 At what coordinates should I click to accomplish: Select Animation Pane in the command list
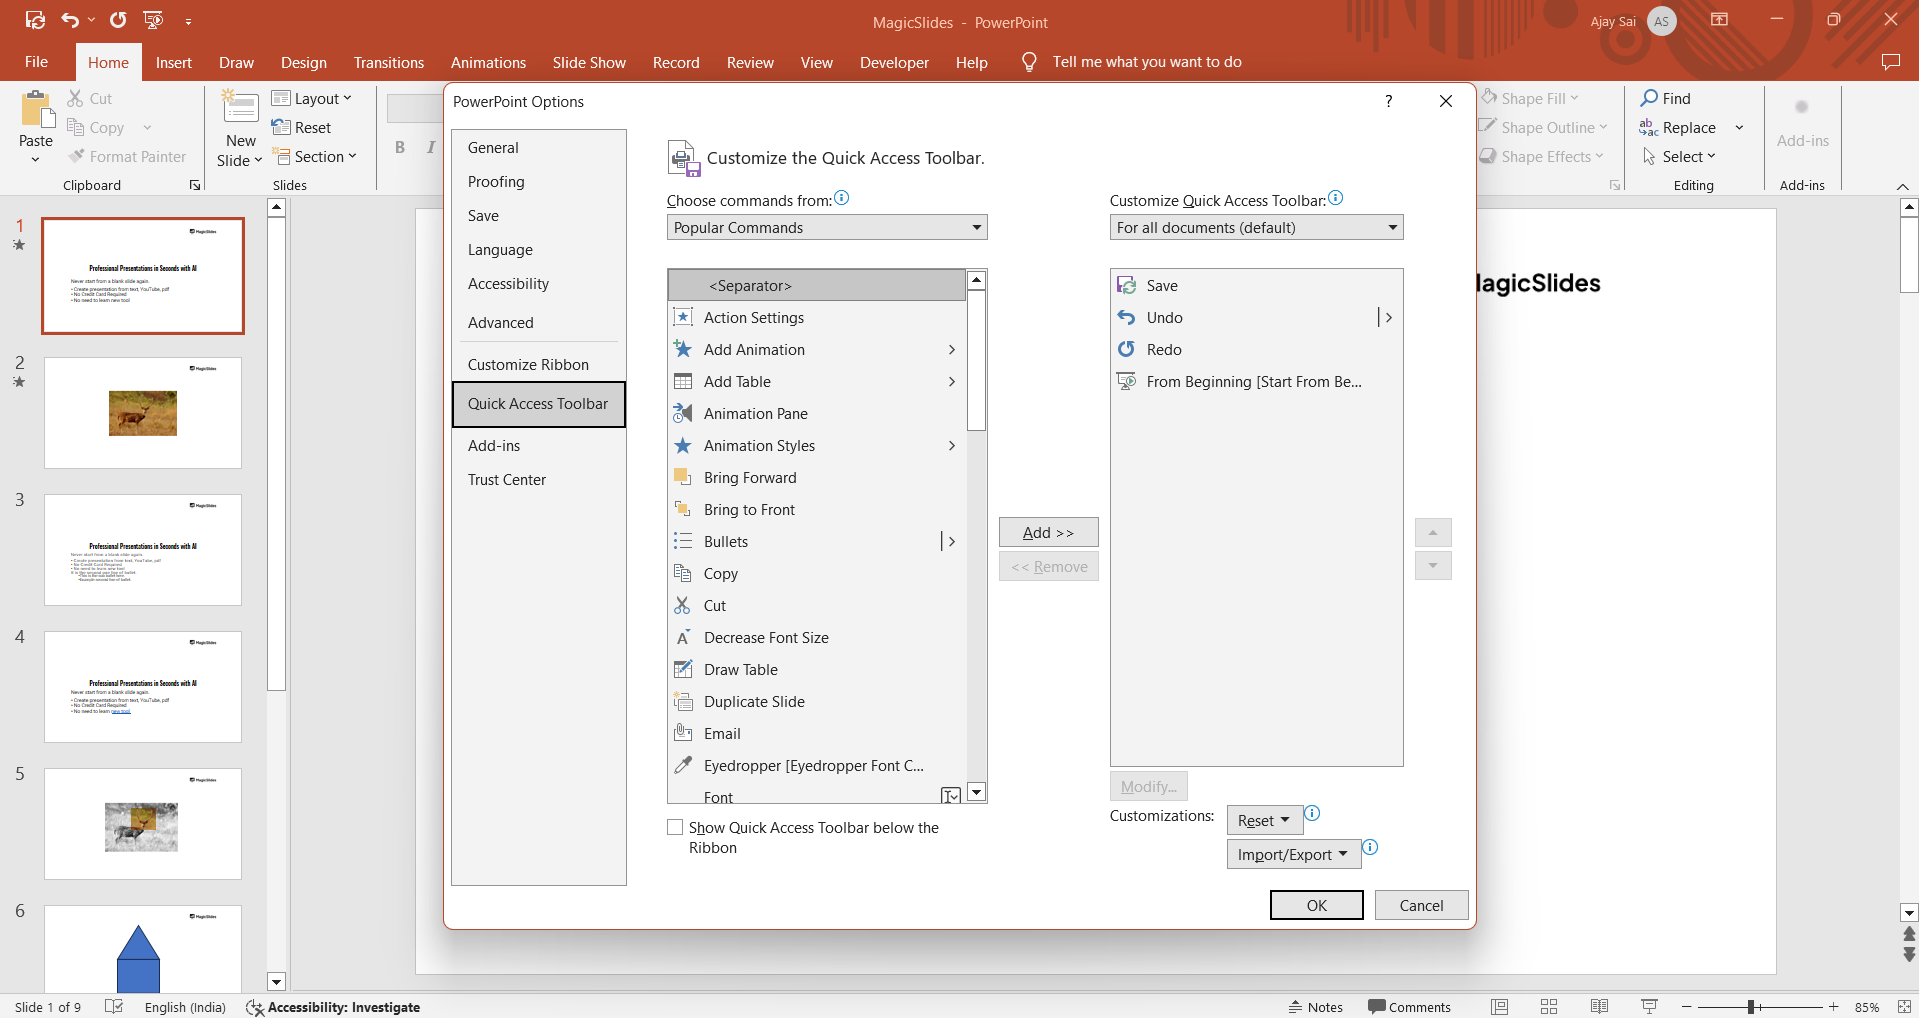(x=755, y=414)
